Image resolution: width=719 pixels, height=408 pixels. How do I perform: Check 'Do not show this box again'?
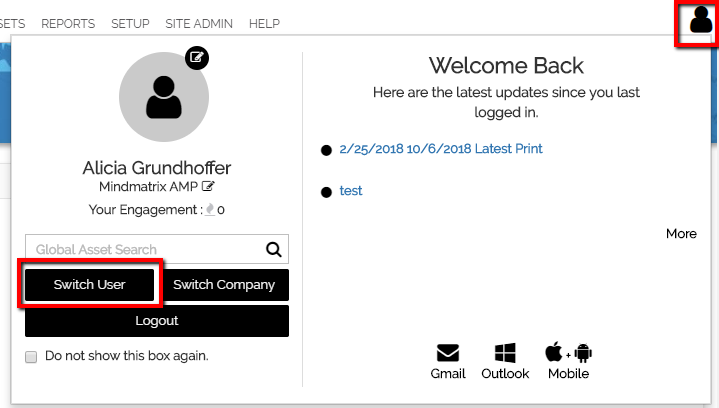click(x=31, y=357)
